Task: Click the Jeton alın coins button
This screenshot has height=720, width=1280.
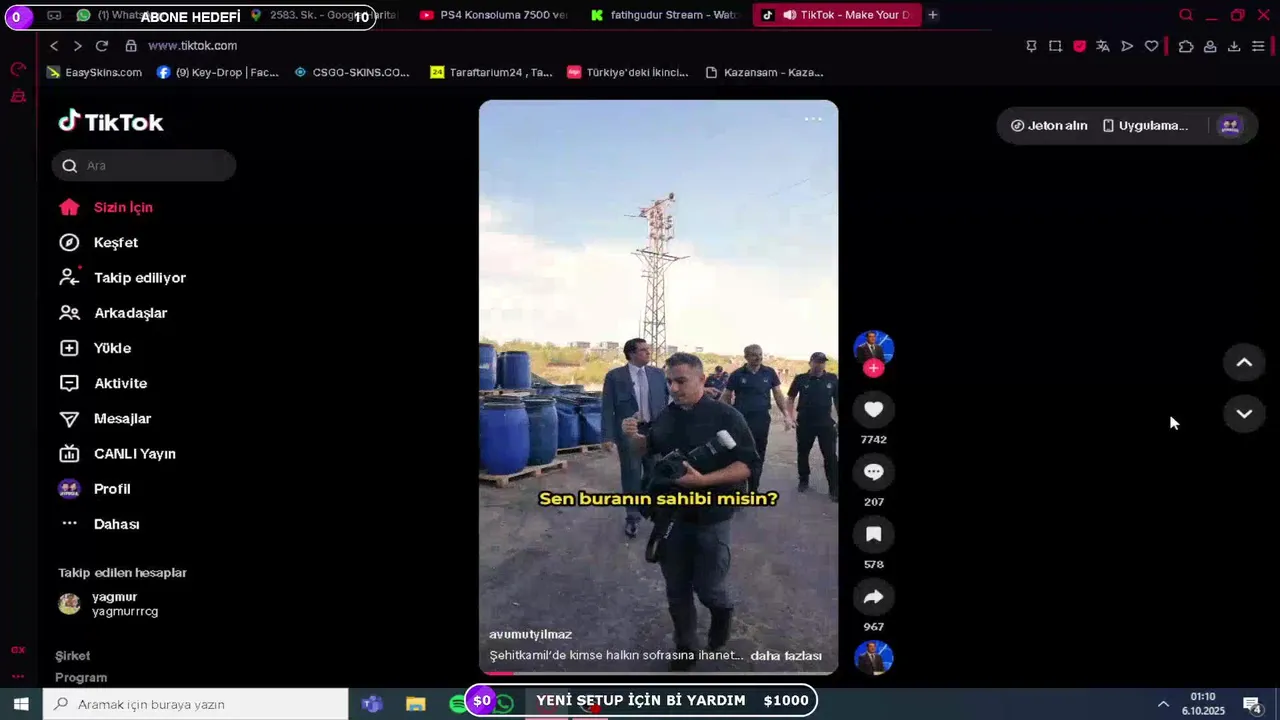Action: 1049,125
